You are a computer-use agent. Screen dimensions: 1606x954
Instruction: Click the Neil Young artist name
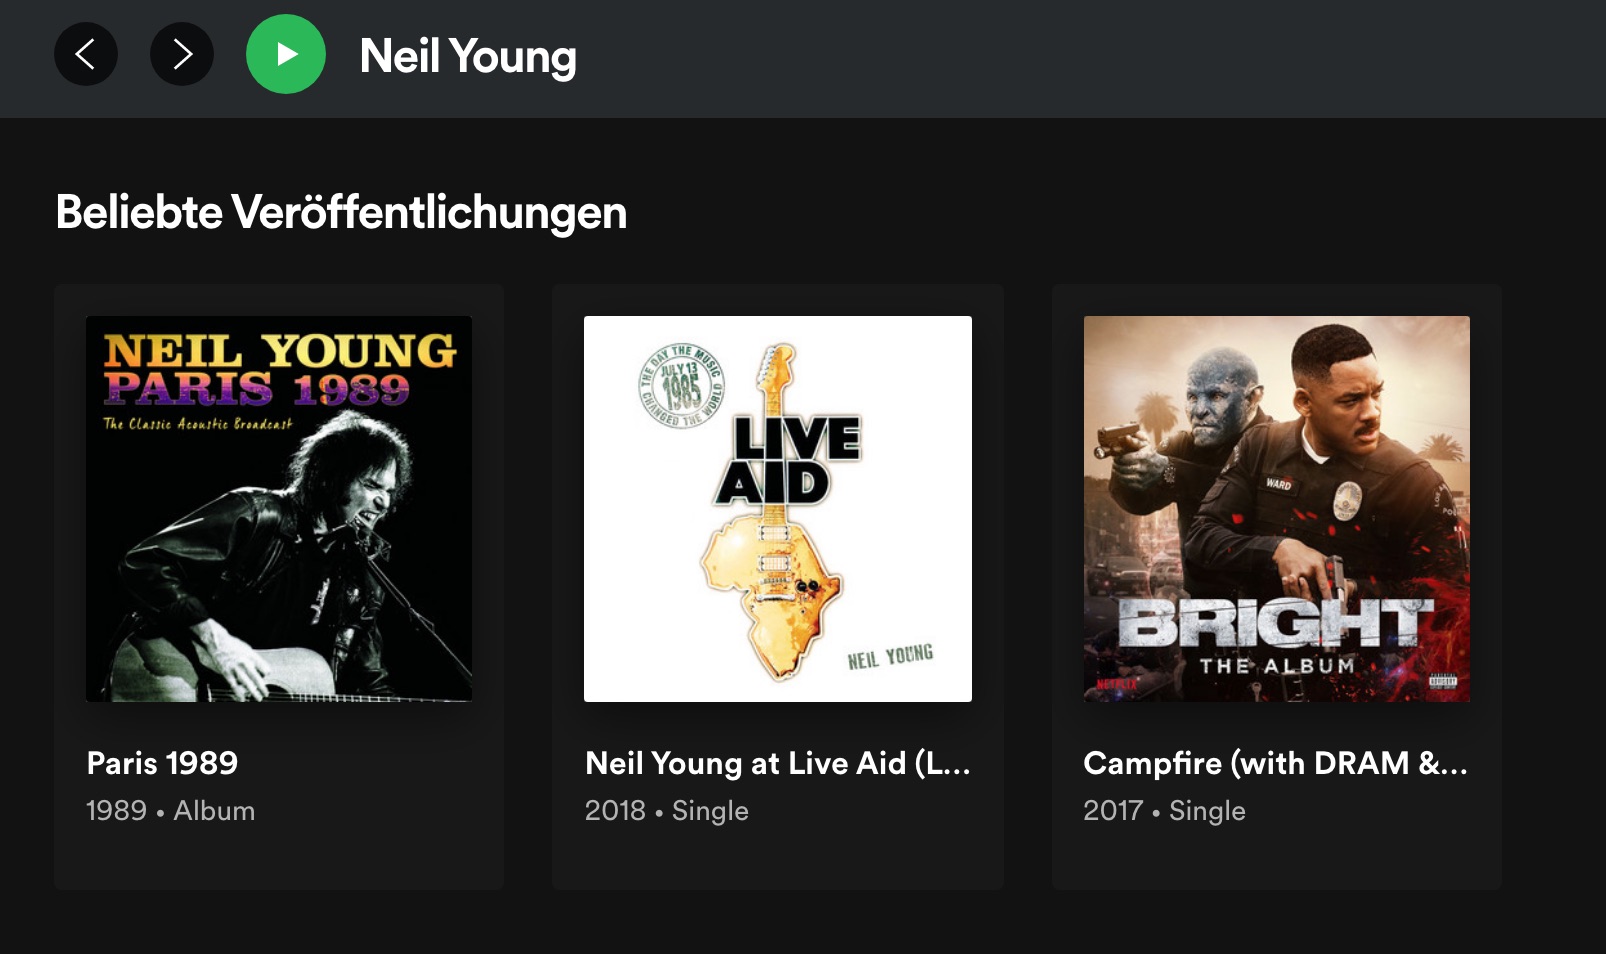[467, 57]
